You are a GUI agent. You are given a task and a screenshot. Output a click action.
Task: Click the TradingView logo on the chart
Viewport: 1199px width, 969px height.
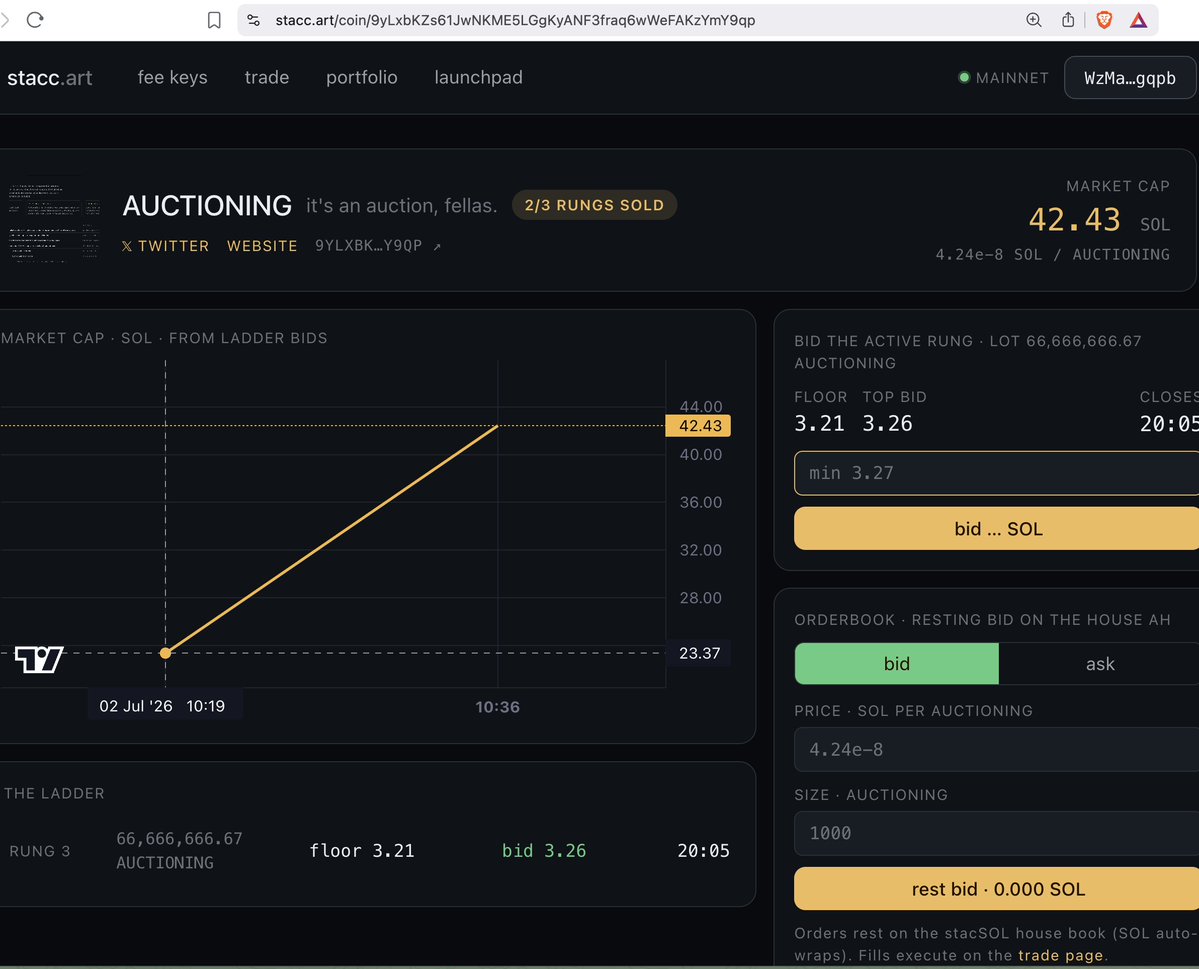tap(39, 659)
